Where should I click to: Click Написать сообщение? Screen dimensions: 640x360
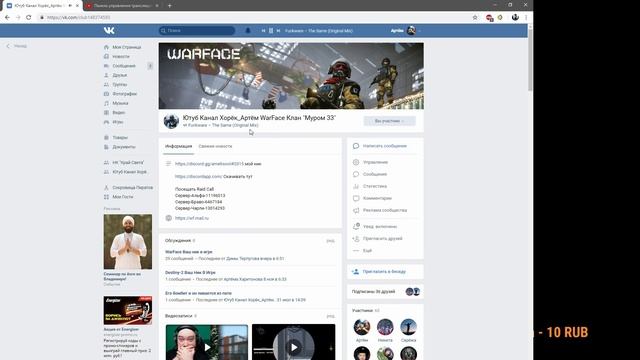[x=384, y=146]
